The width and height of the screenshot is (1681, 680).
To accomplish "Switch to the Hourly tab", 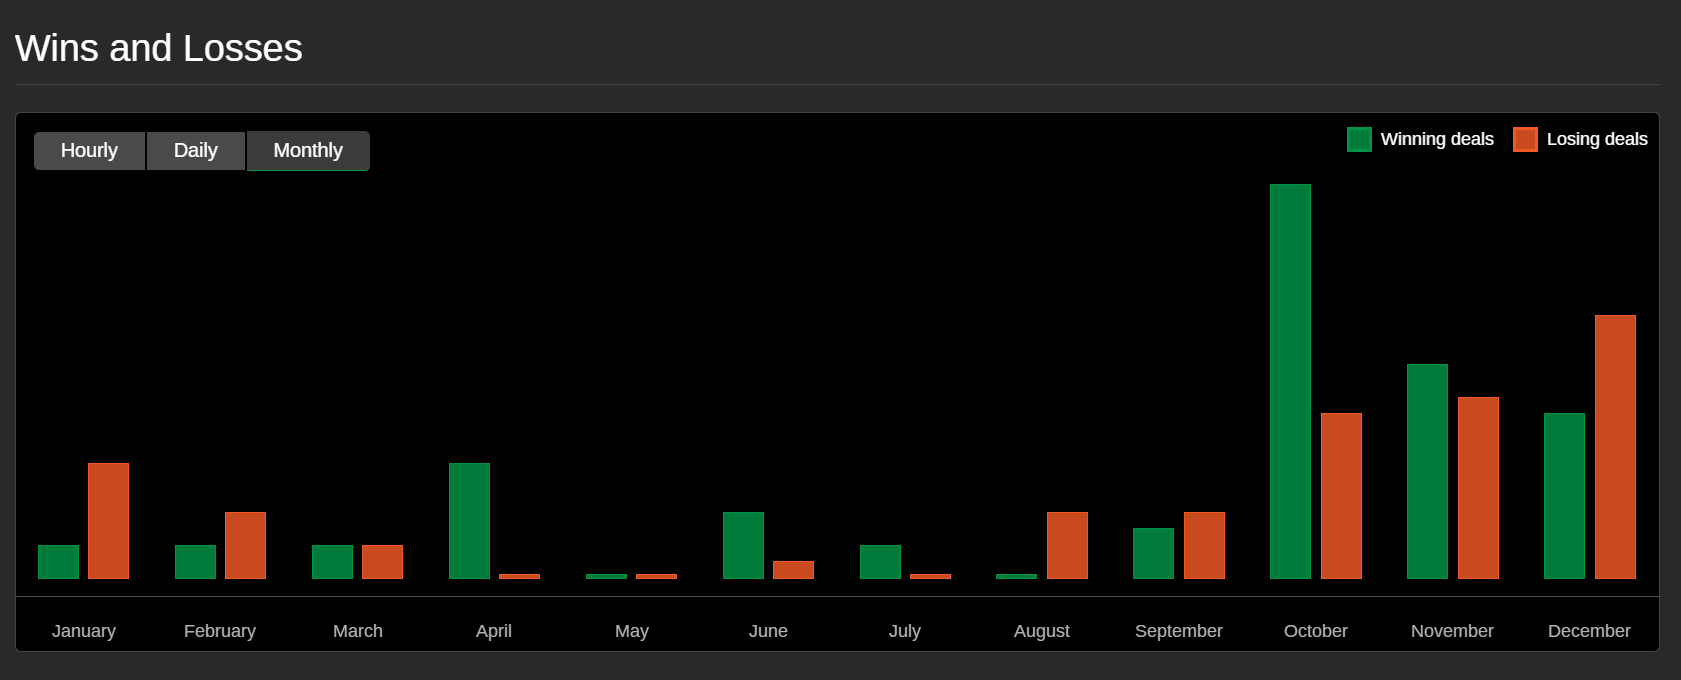I will click(x=89, y=151).
